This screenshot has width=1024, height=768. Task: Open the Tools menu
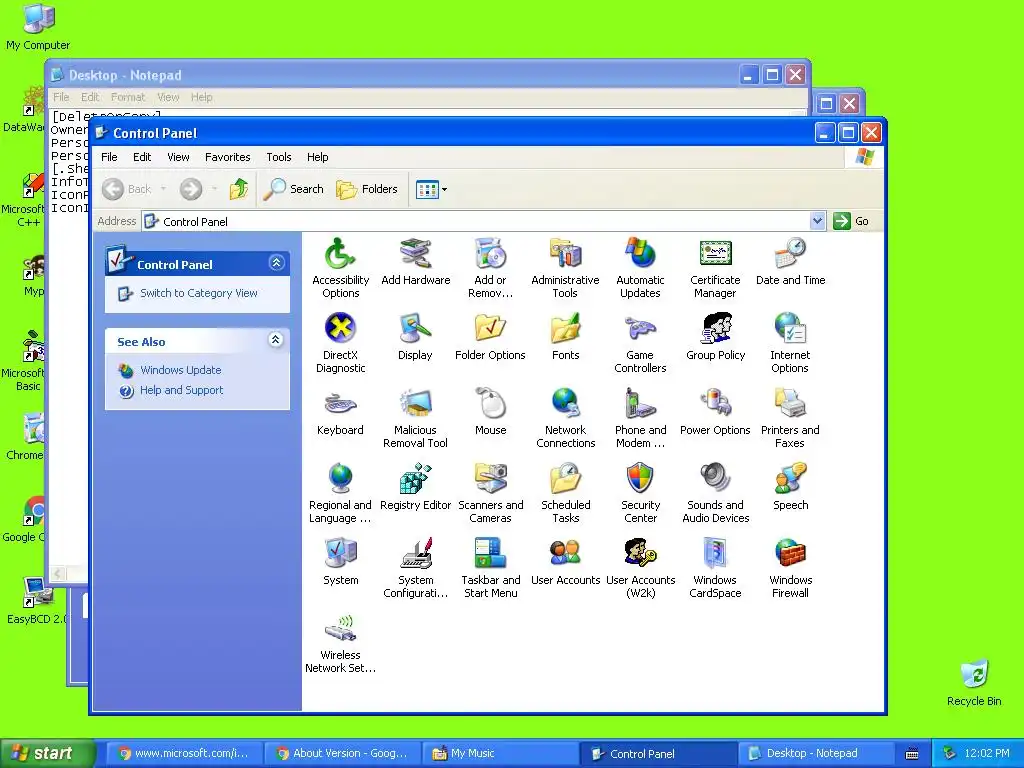(278, 157)
